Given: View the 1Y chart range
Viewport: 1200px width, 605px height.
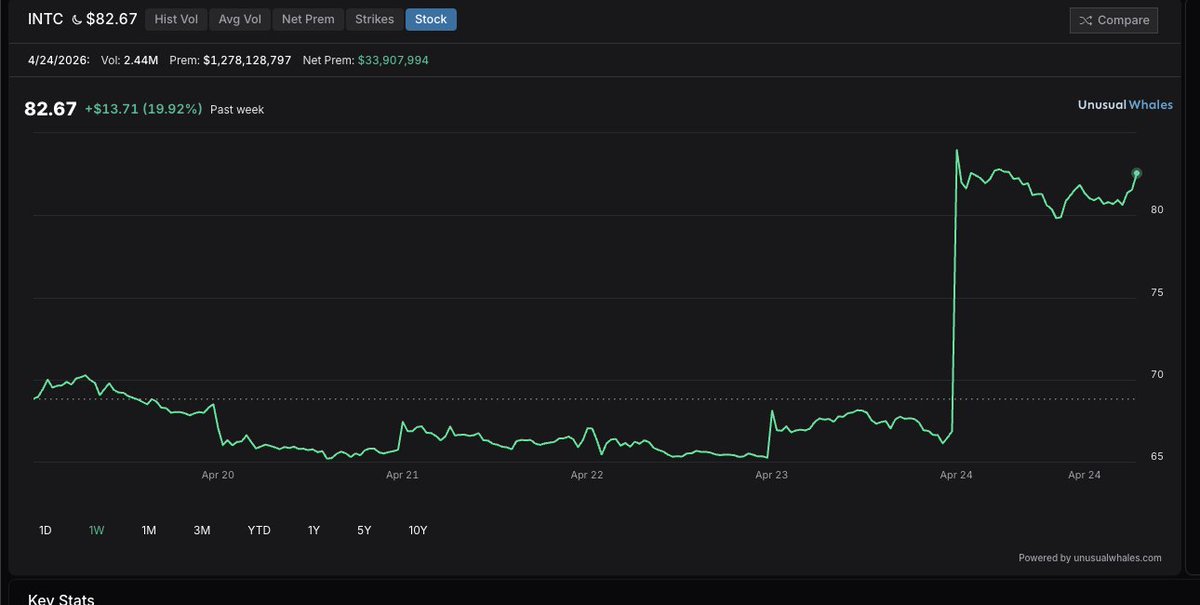Looking at the screenshot, I should (313, 530).
